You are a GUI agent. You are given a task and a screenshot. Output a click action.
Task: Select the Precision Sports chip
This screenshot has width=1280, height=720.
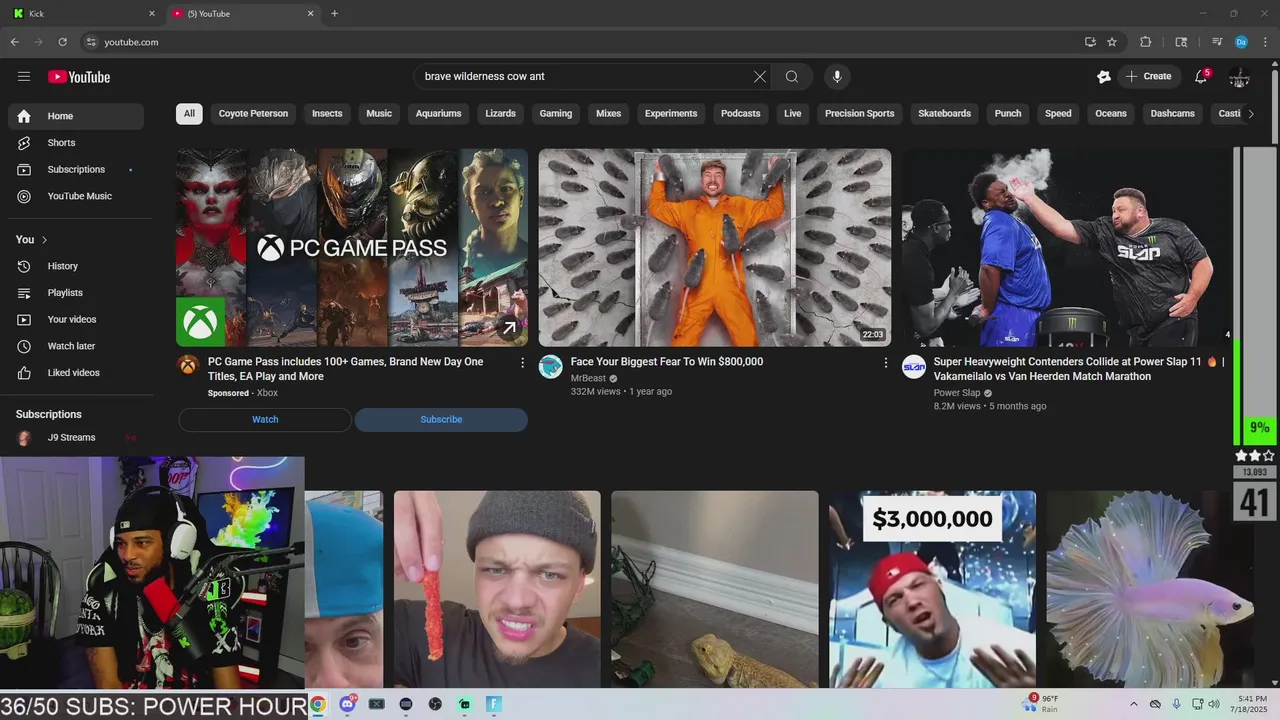coord(859,113)
